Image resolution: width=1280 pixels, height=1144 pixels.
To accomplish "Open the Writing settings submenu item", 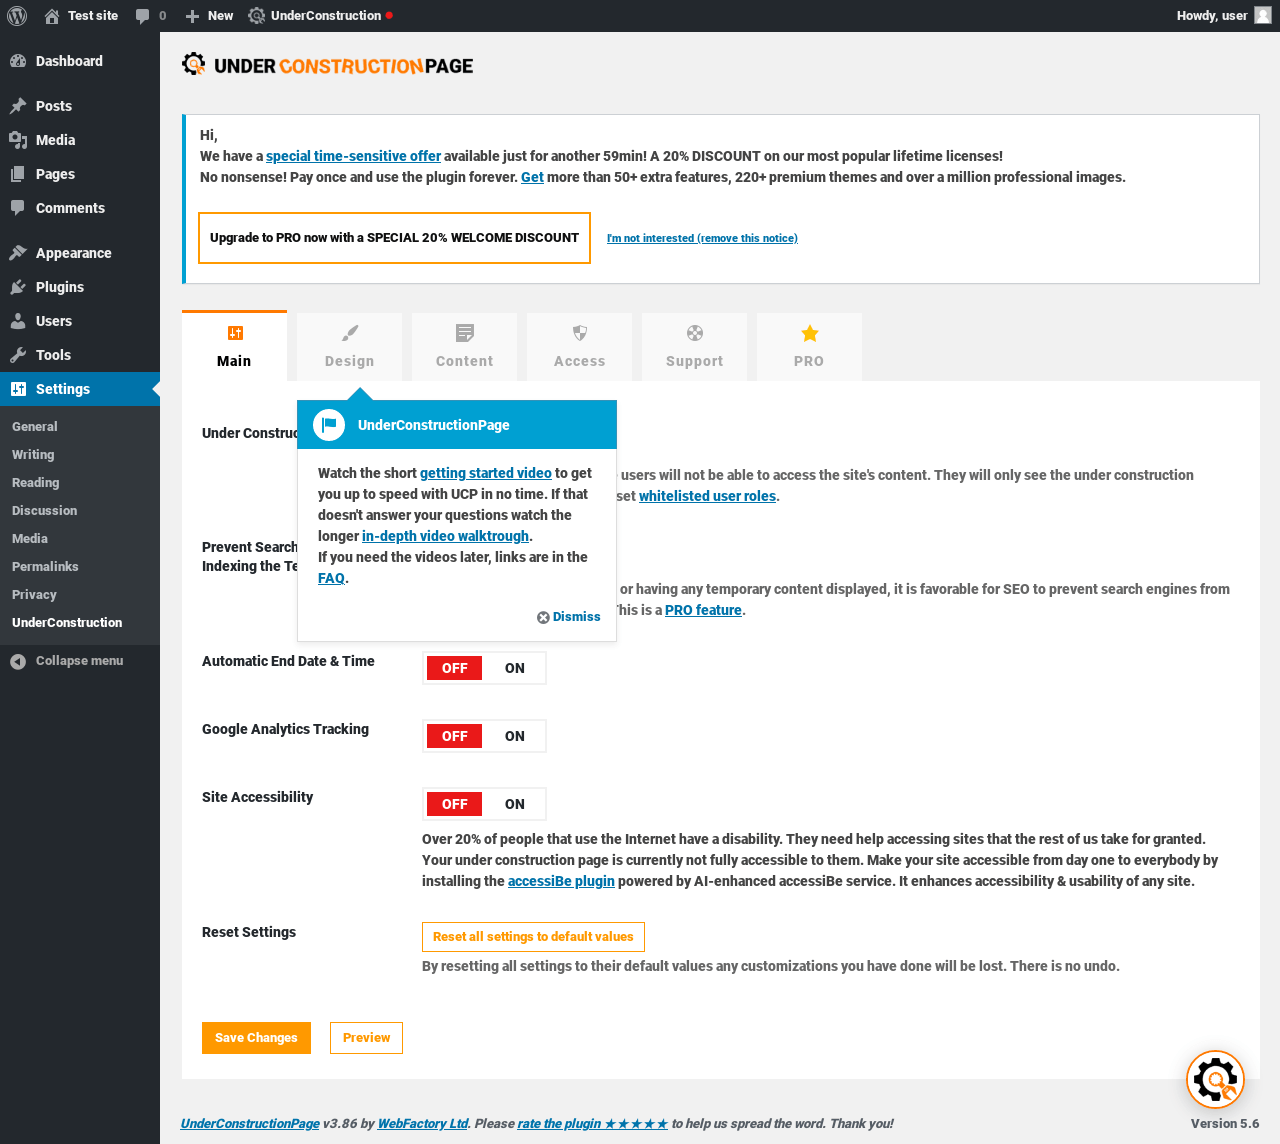I will coord(33,455).
